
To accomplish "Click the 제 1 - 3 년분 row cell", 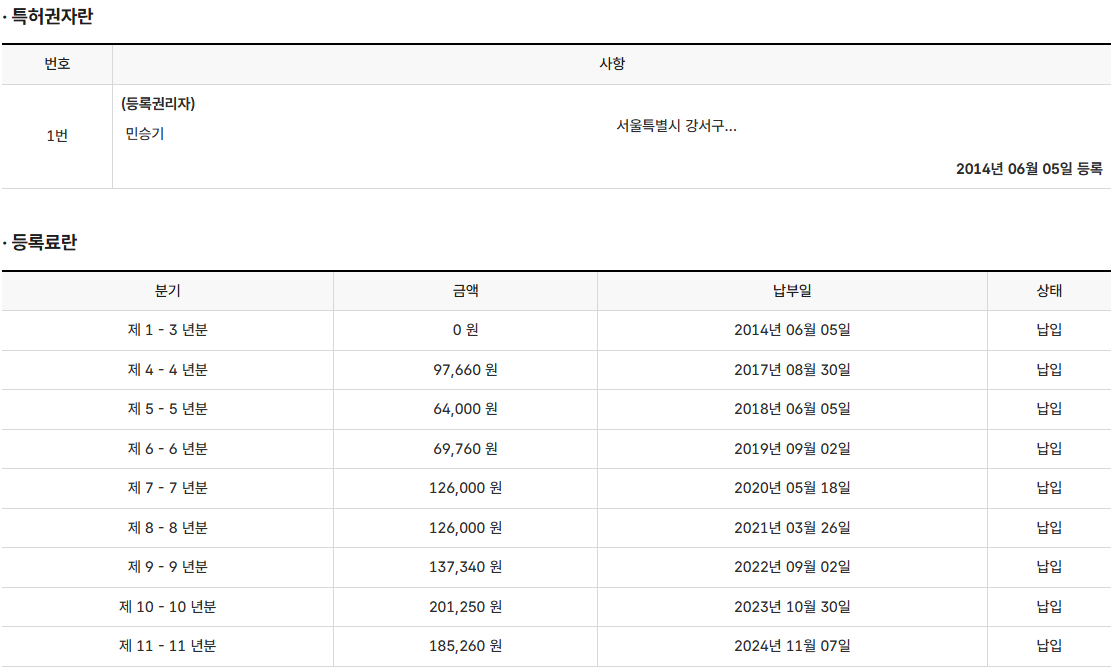I will point(167,330).
